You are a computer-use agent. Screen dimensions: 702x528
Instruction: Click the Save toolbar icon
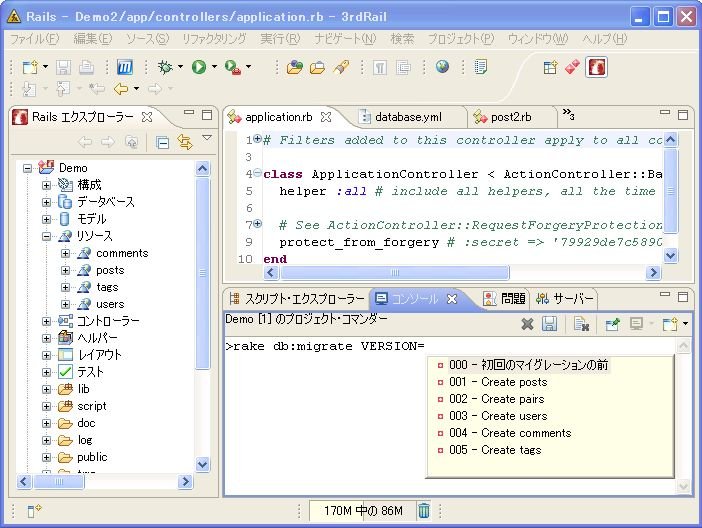coord(63,67)
